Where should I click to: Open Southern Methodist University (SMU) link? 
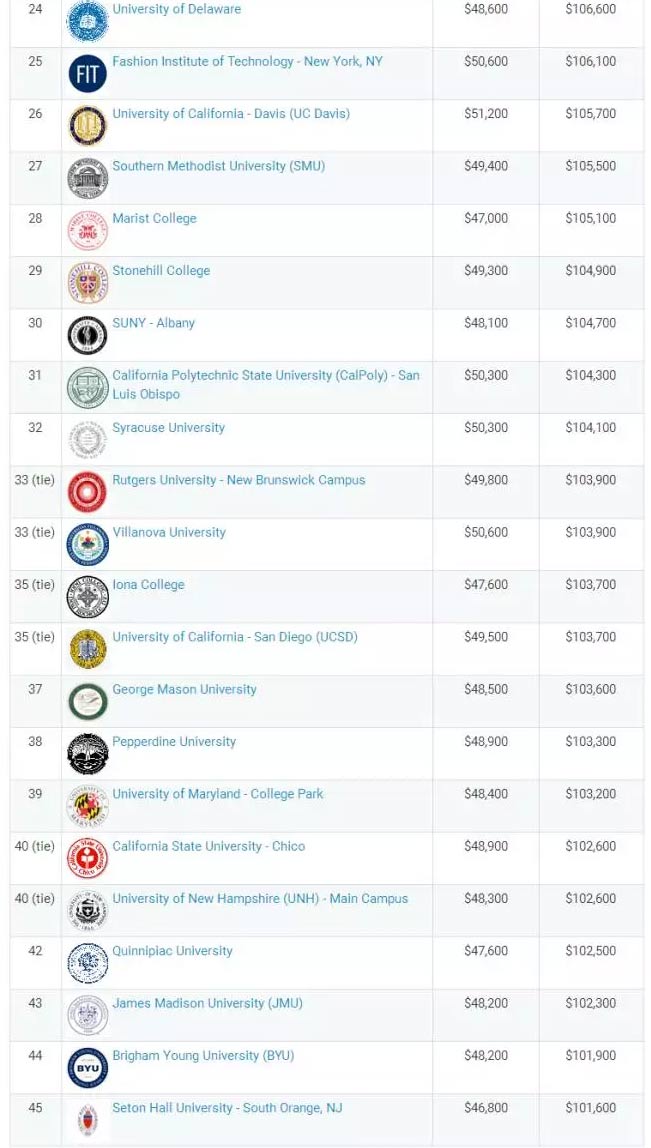pyautogui.click(x=218, y=166)
